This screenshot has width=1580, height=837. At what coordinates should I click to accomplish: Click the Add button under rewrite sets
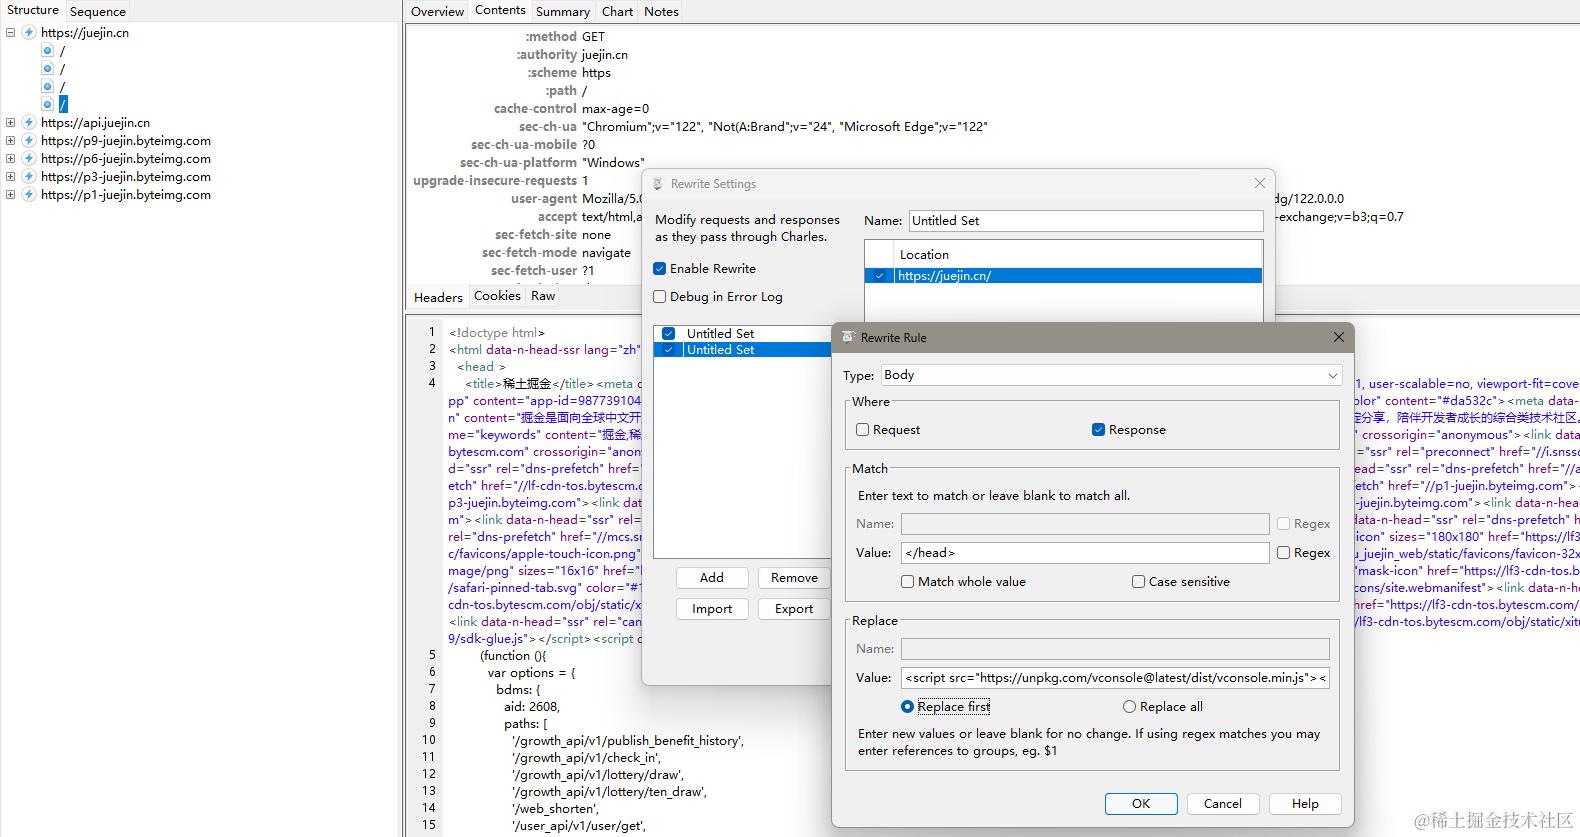point(712,578)
